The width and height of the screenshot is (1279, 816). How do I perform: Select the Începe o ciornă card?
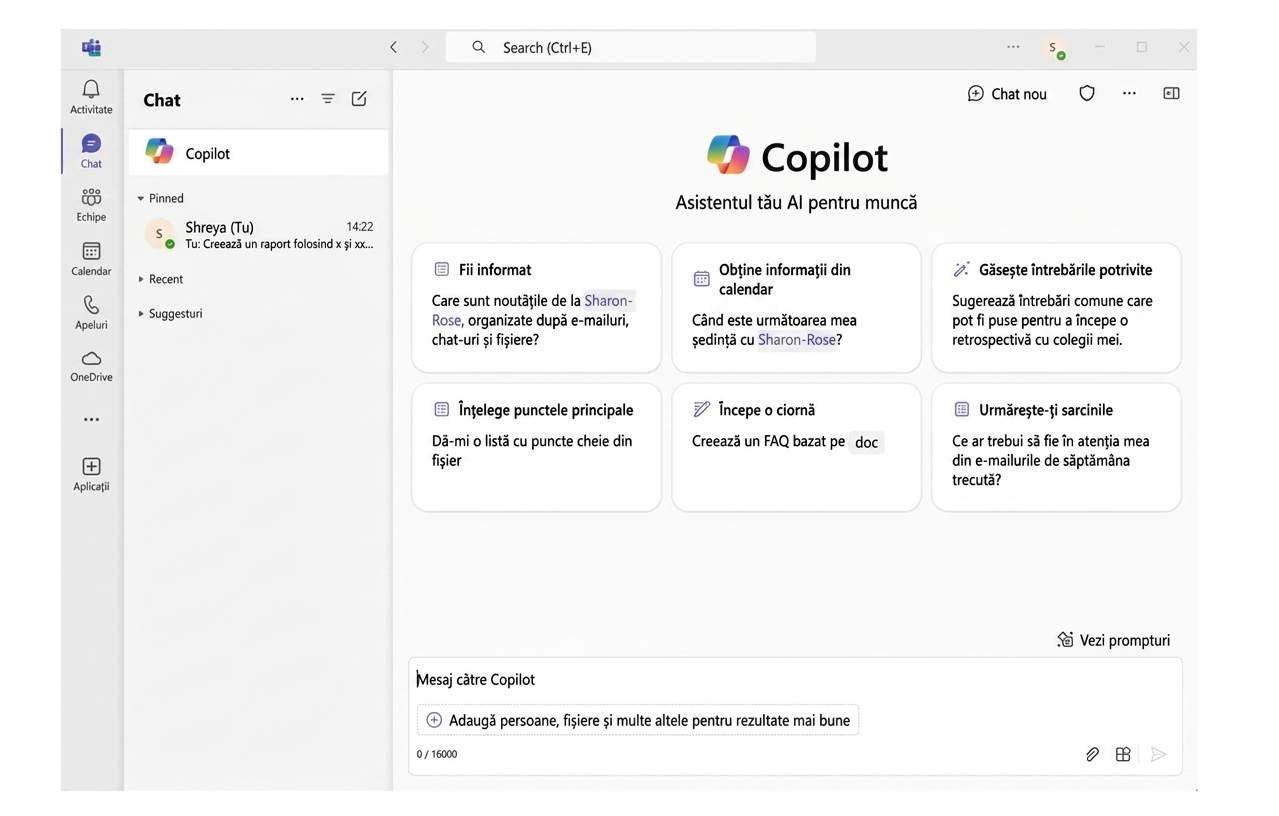(796, 447)
